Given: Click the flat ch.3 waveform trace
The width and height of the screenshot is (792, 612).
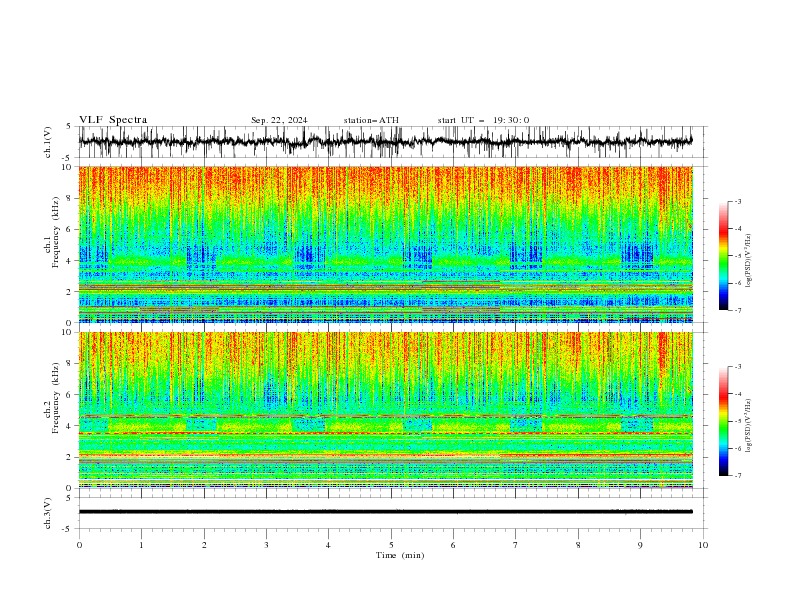Looking at the screenshot, I should [385, 512].
